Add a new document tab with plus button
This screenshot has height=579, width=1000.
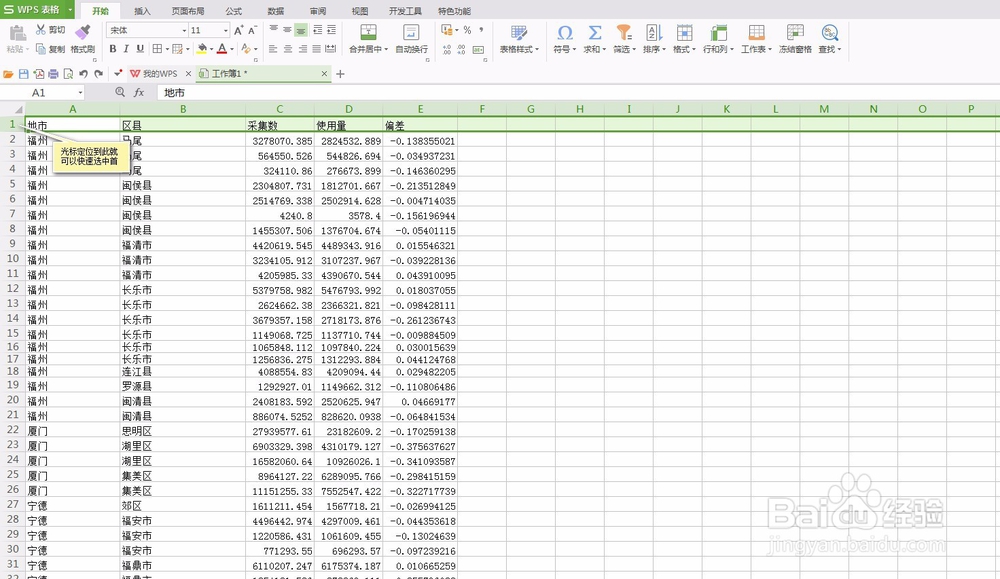tap(341, 74)
